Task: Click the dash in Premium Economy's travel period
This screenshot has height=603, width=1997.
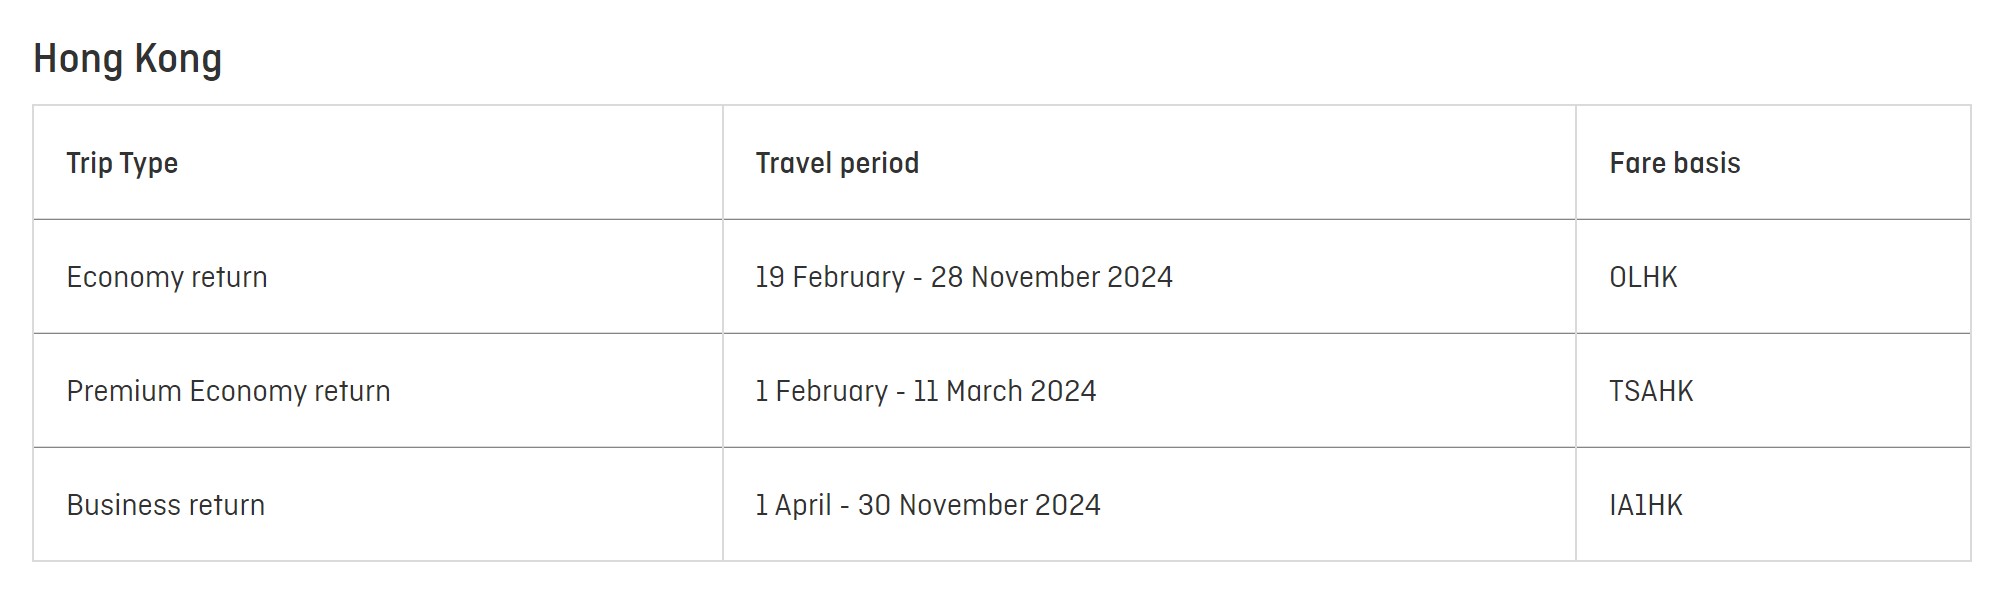Action: click(x=901, y=392)
